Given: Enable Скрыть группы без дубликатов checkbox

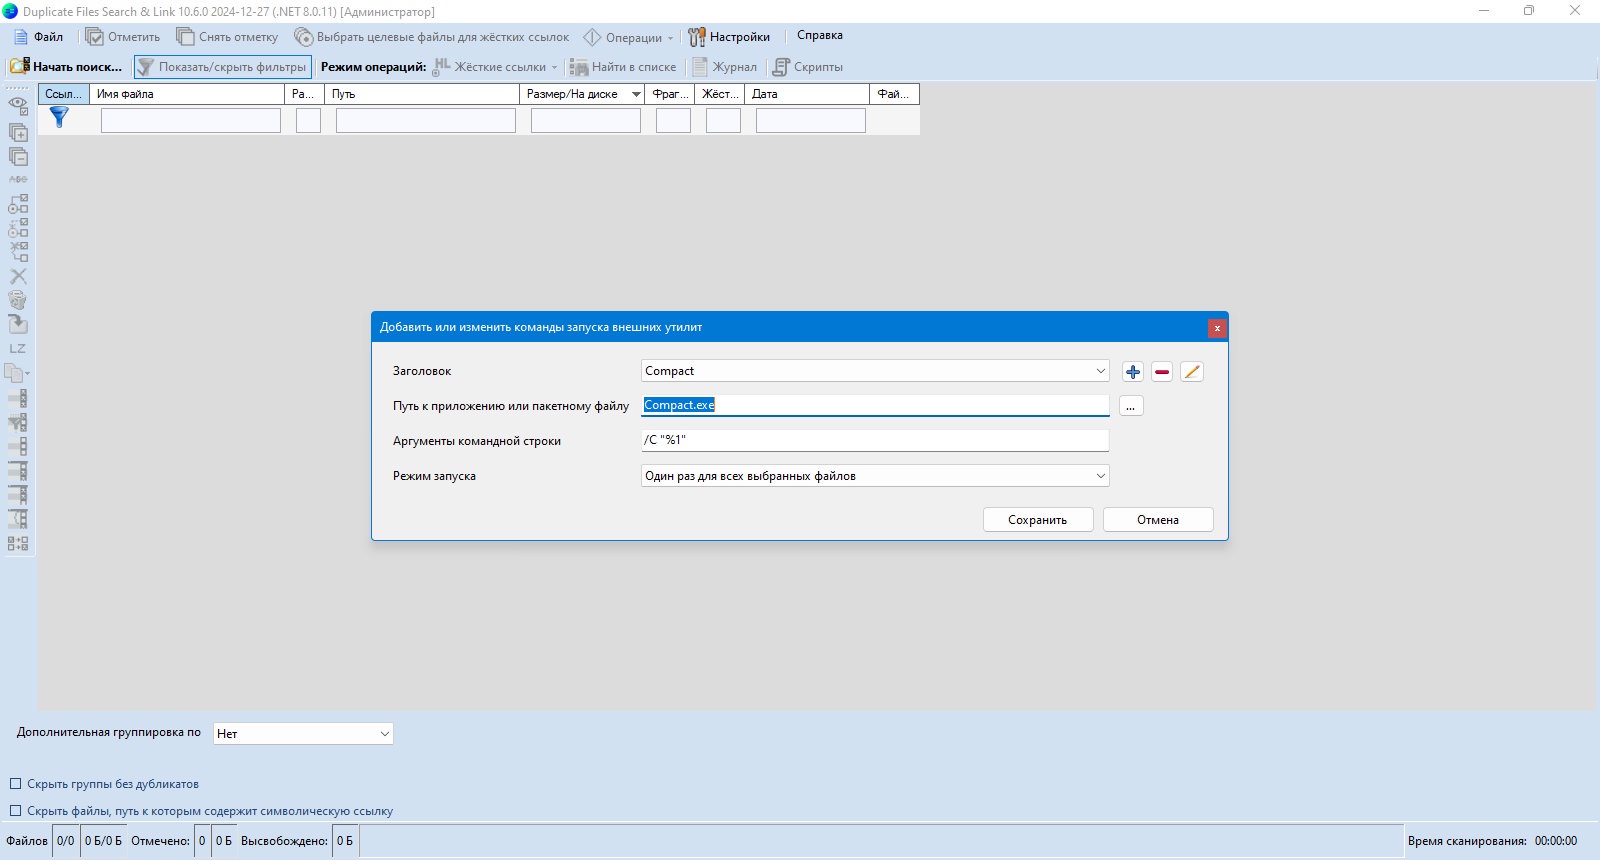Looking at the screenshot, I should (15, 784).
